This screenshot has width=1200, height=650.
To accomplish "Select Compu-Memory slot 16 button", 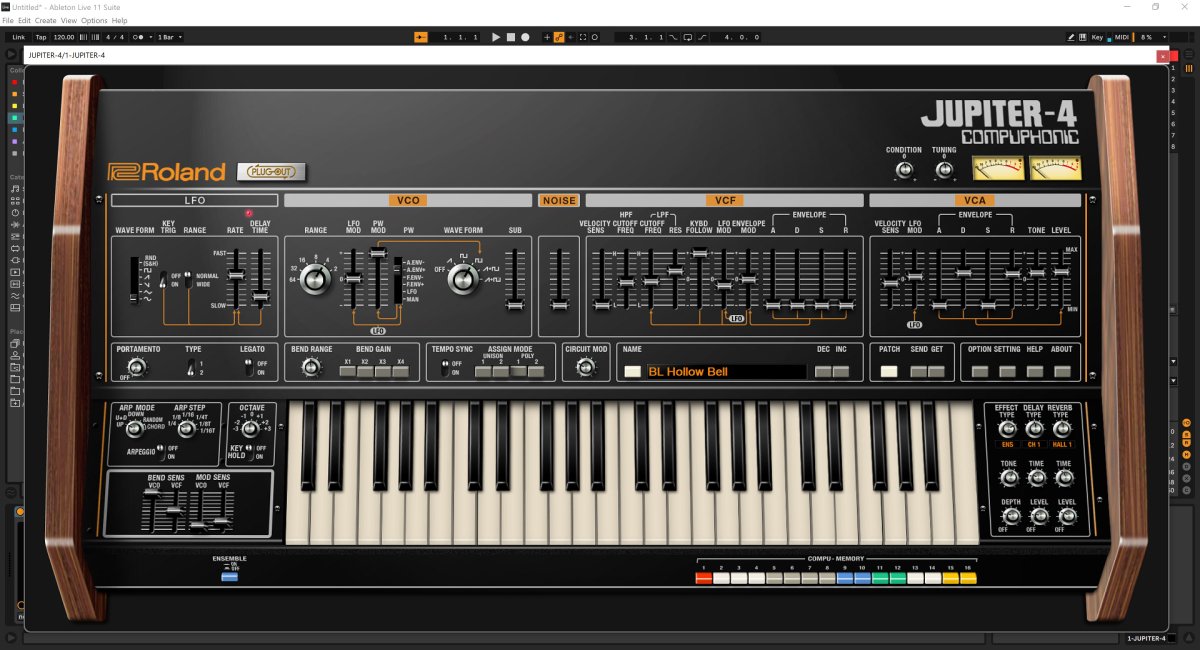I will pos(968,578).
